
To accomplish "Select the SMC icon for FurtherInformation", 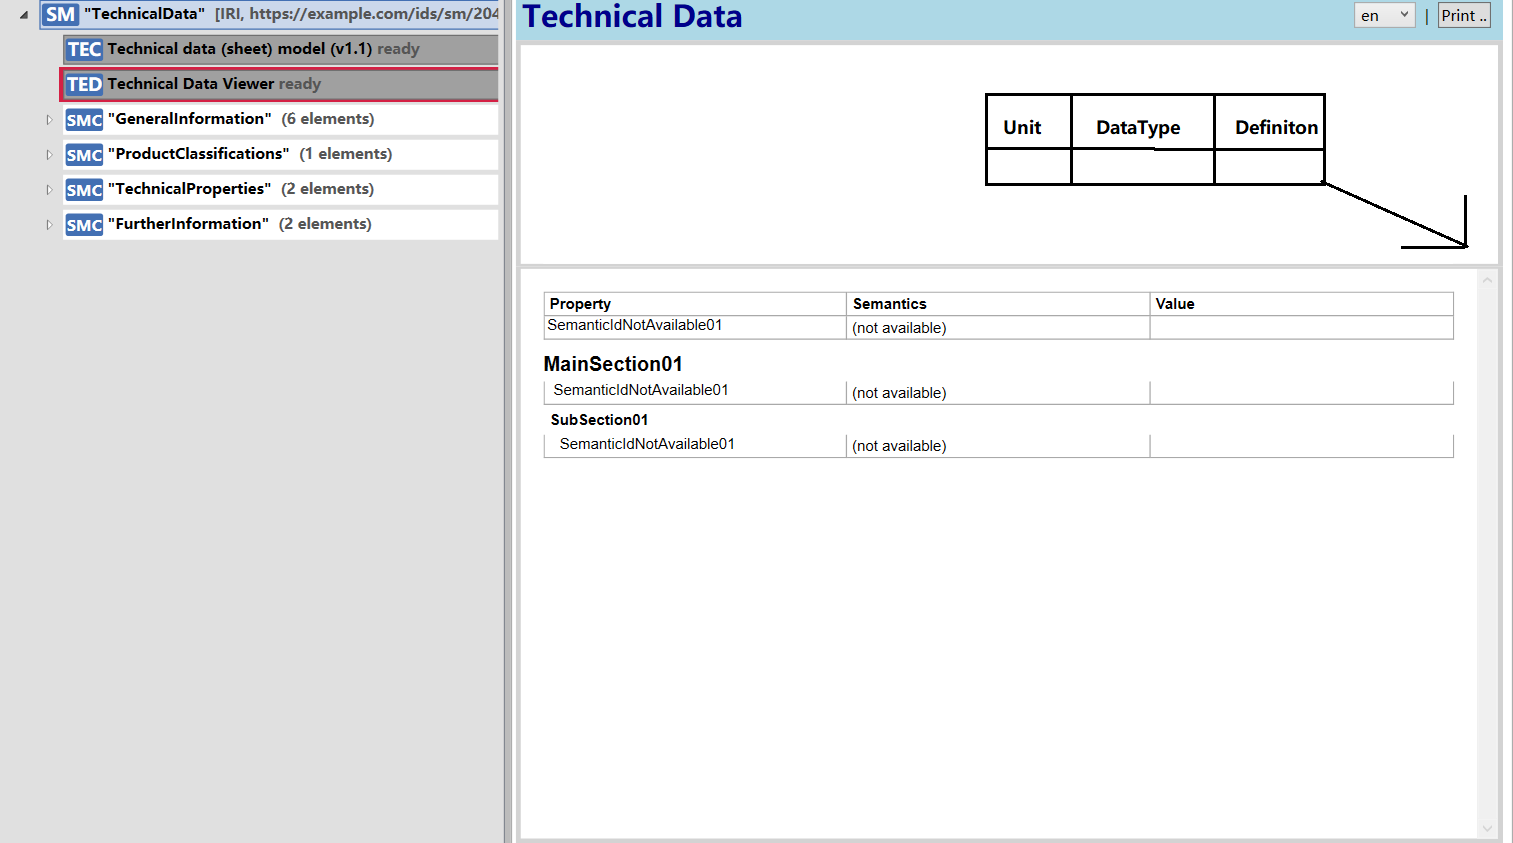I will 84,224.
